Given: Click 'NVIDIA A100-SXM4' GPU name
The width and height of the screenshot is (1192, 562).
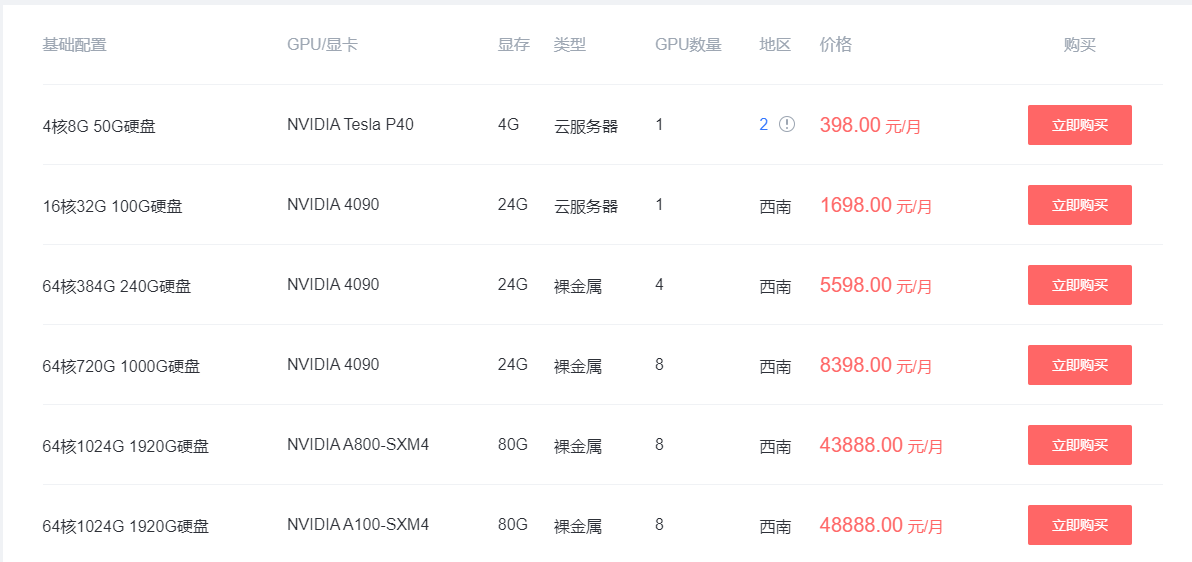Looking at the screenshot, I should click(358, 524).
